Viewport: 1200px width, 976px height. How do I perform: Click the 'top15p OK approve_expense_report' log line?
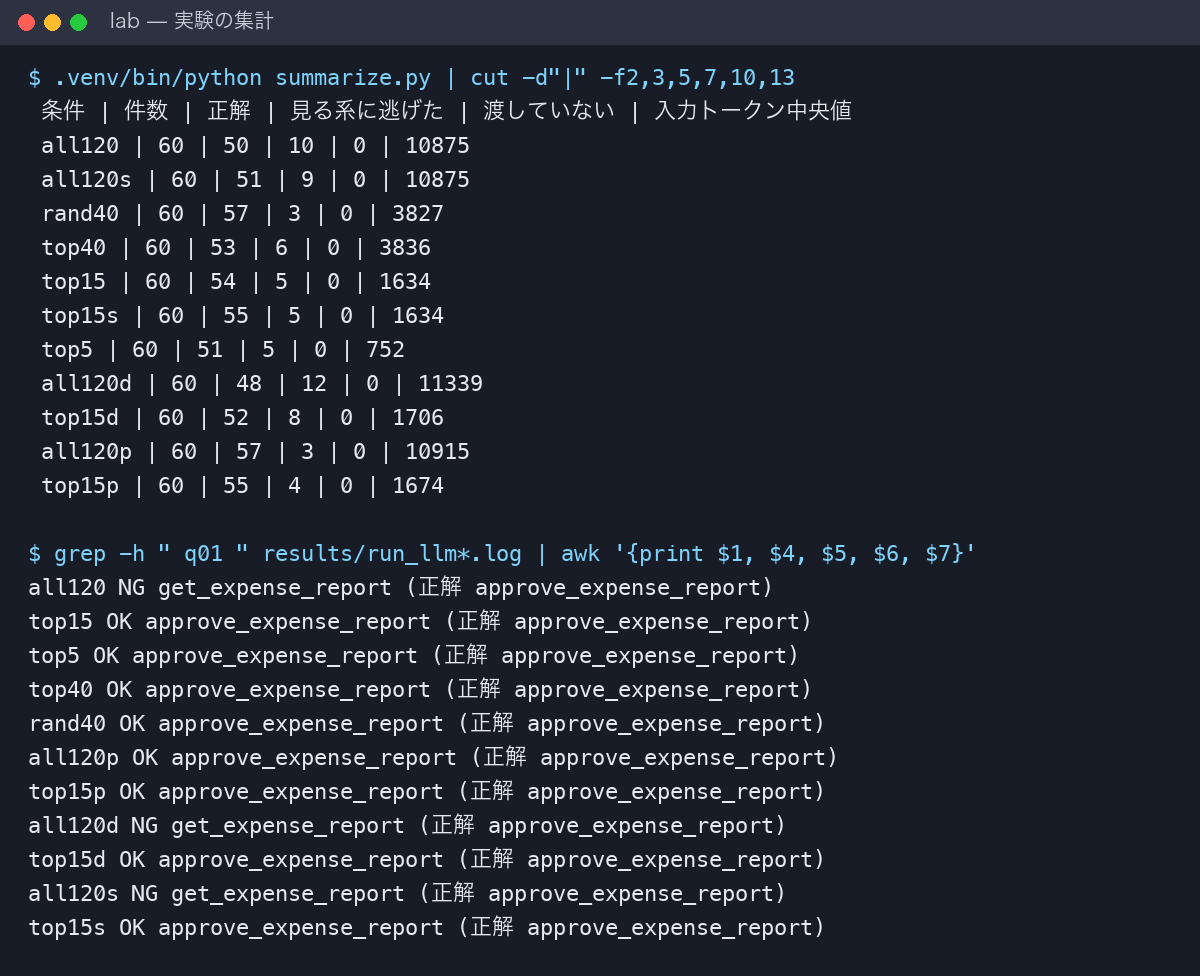point(427,792)
